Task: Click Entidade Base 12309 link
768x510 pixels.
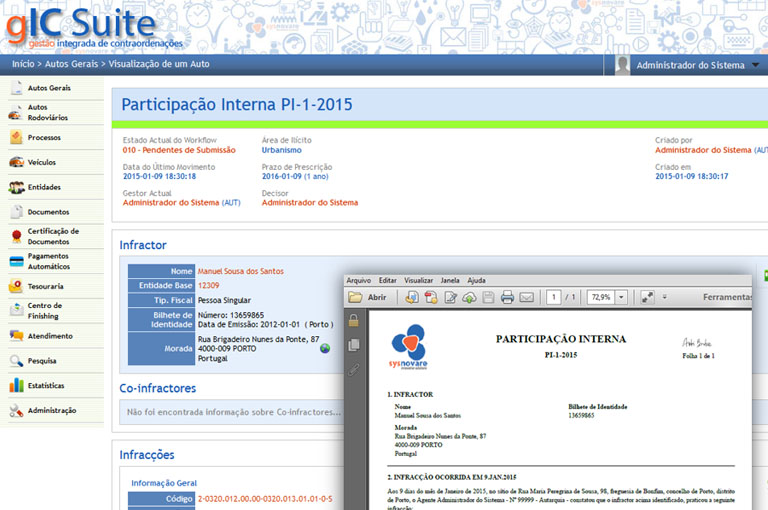Action: pos(209,285)
